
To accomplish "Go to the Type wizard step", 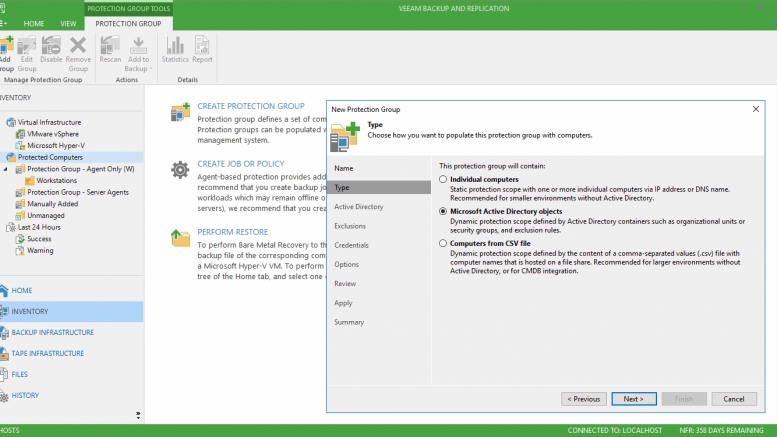I will click(379, 187).
